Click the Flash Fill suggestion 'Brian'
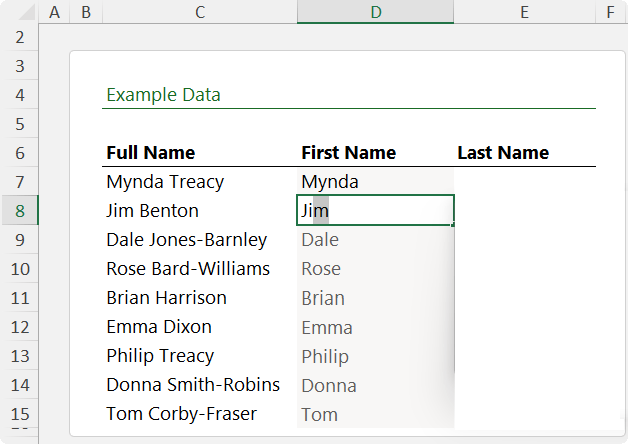Image resolution: width=628 pixels, height=444 pixels. coord(375,298)
